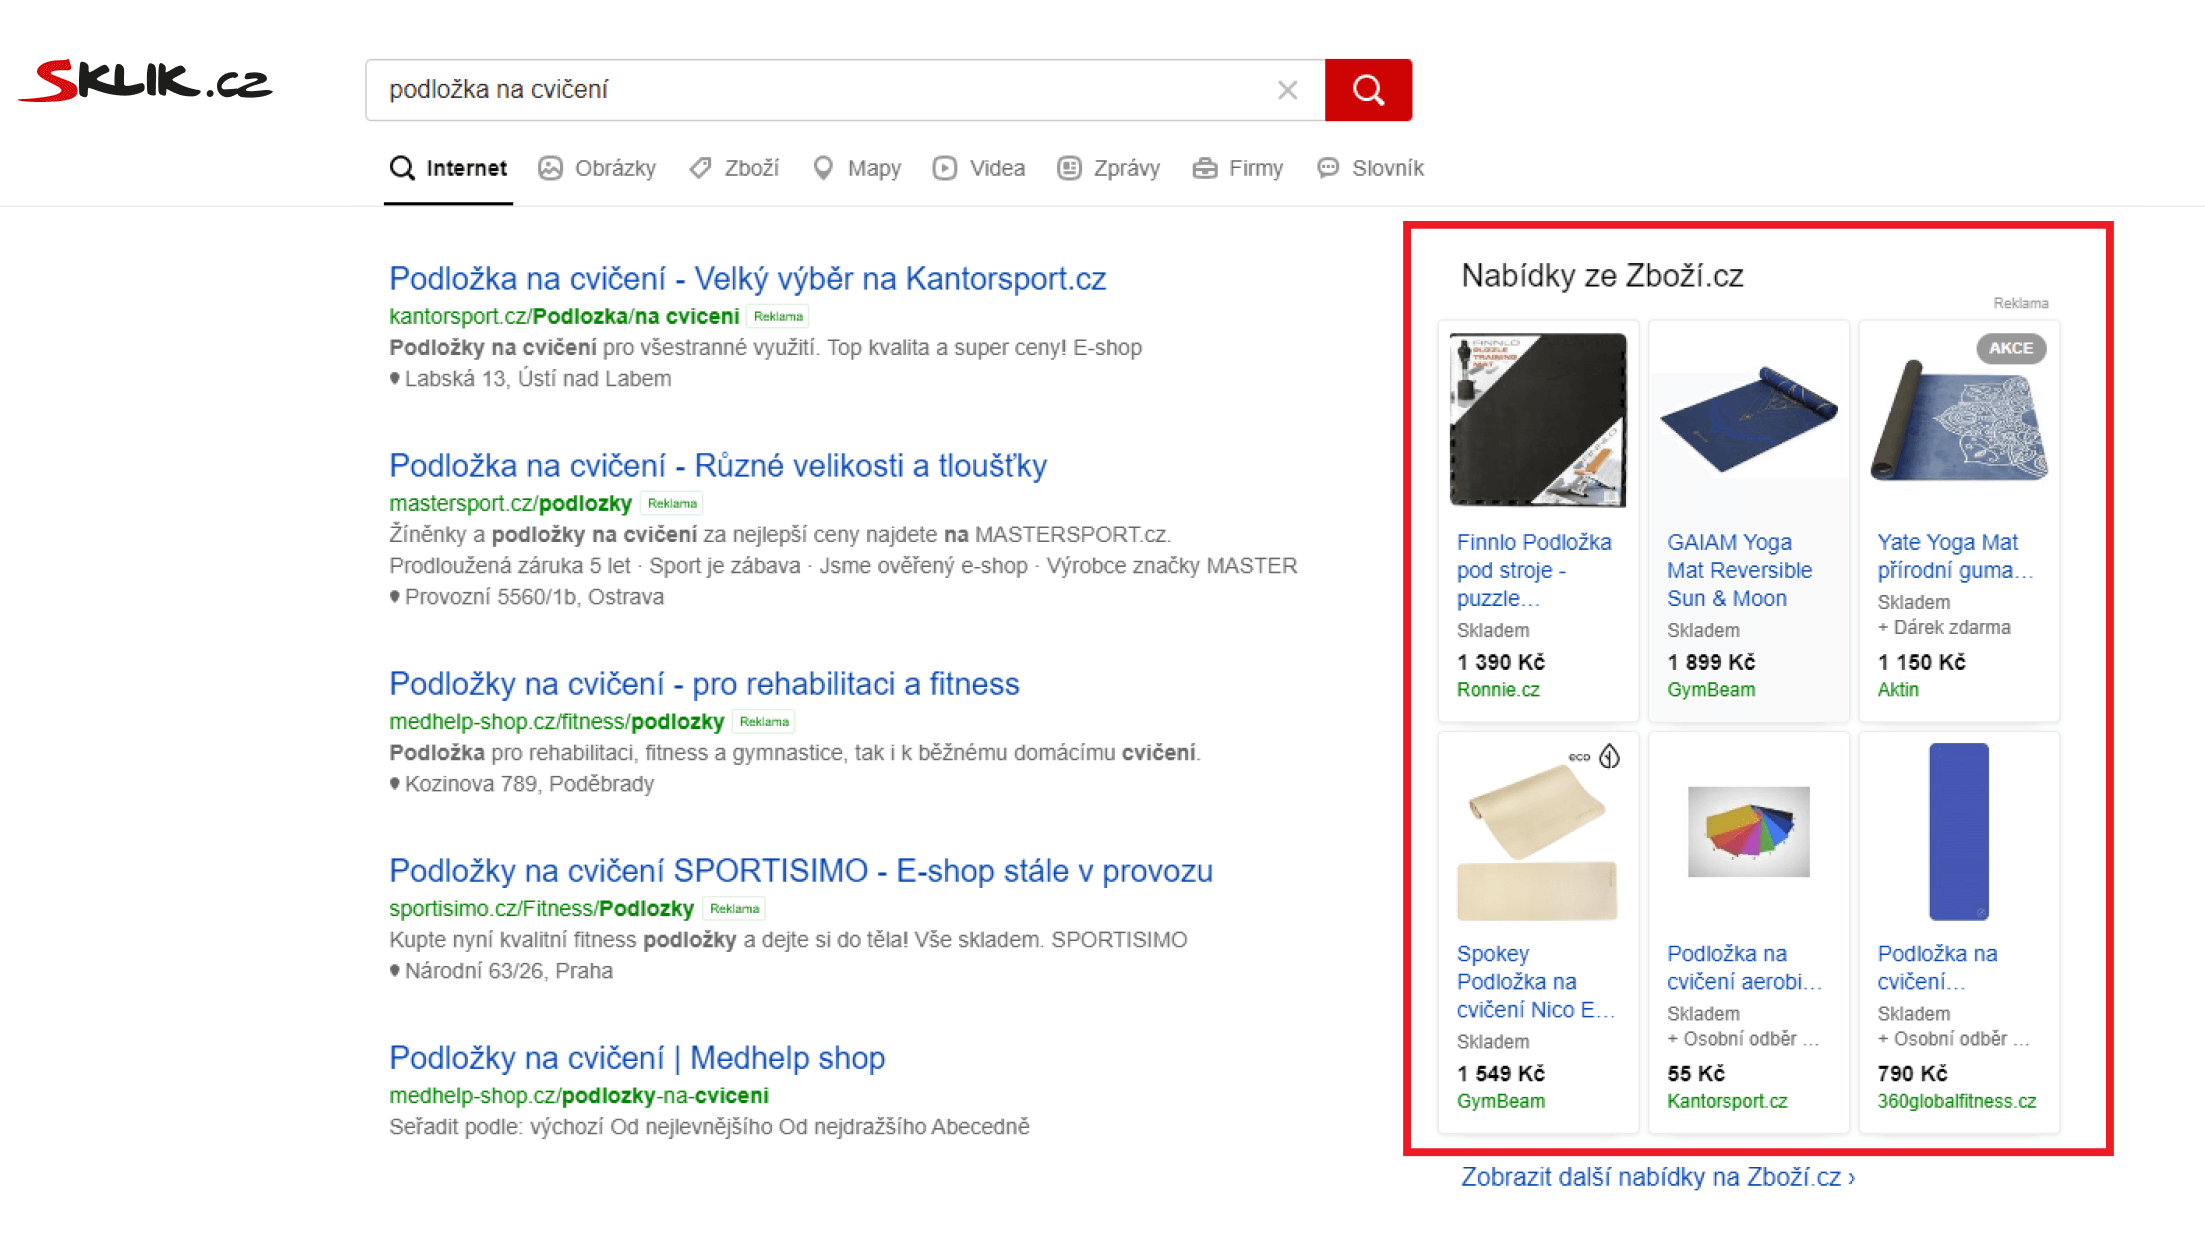Click the 'Nabídky ze Zboží.cz' heading
Screen dimensions: 2205x1245
[1602, 276]
